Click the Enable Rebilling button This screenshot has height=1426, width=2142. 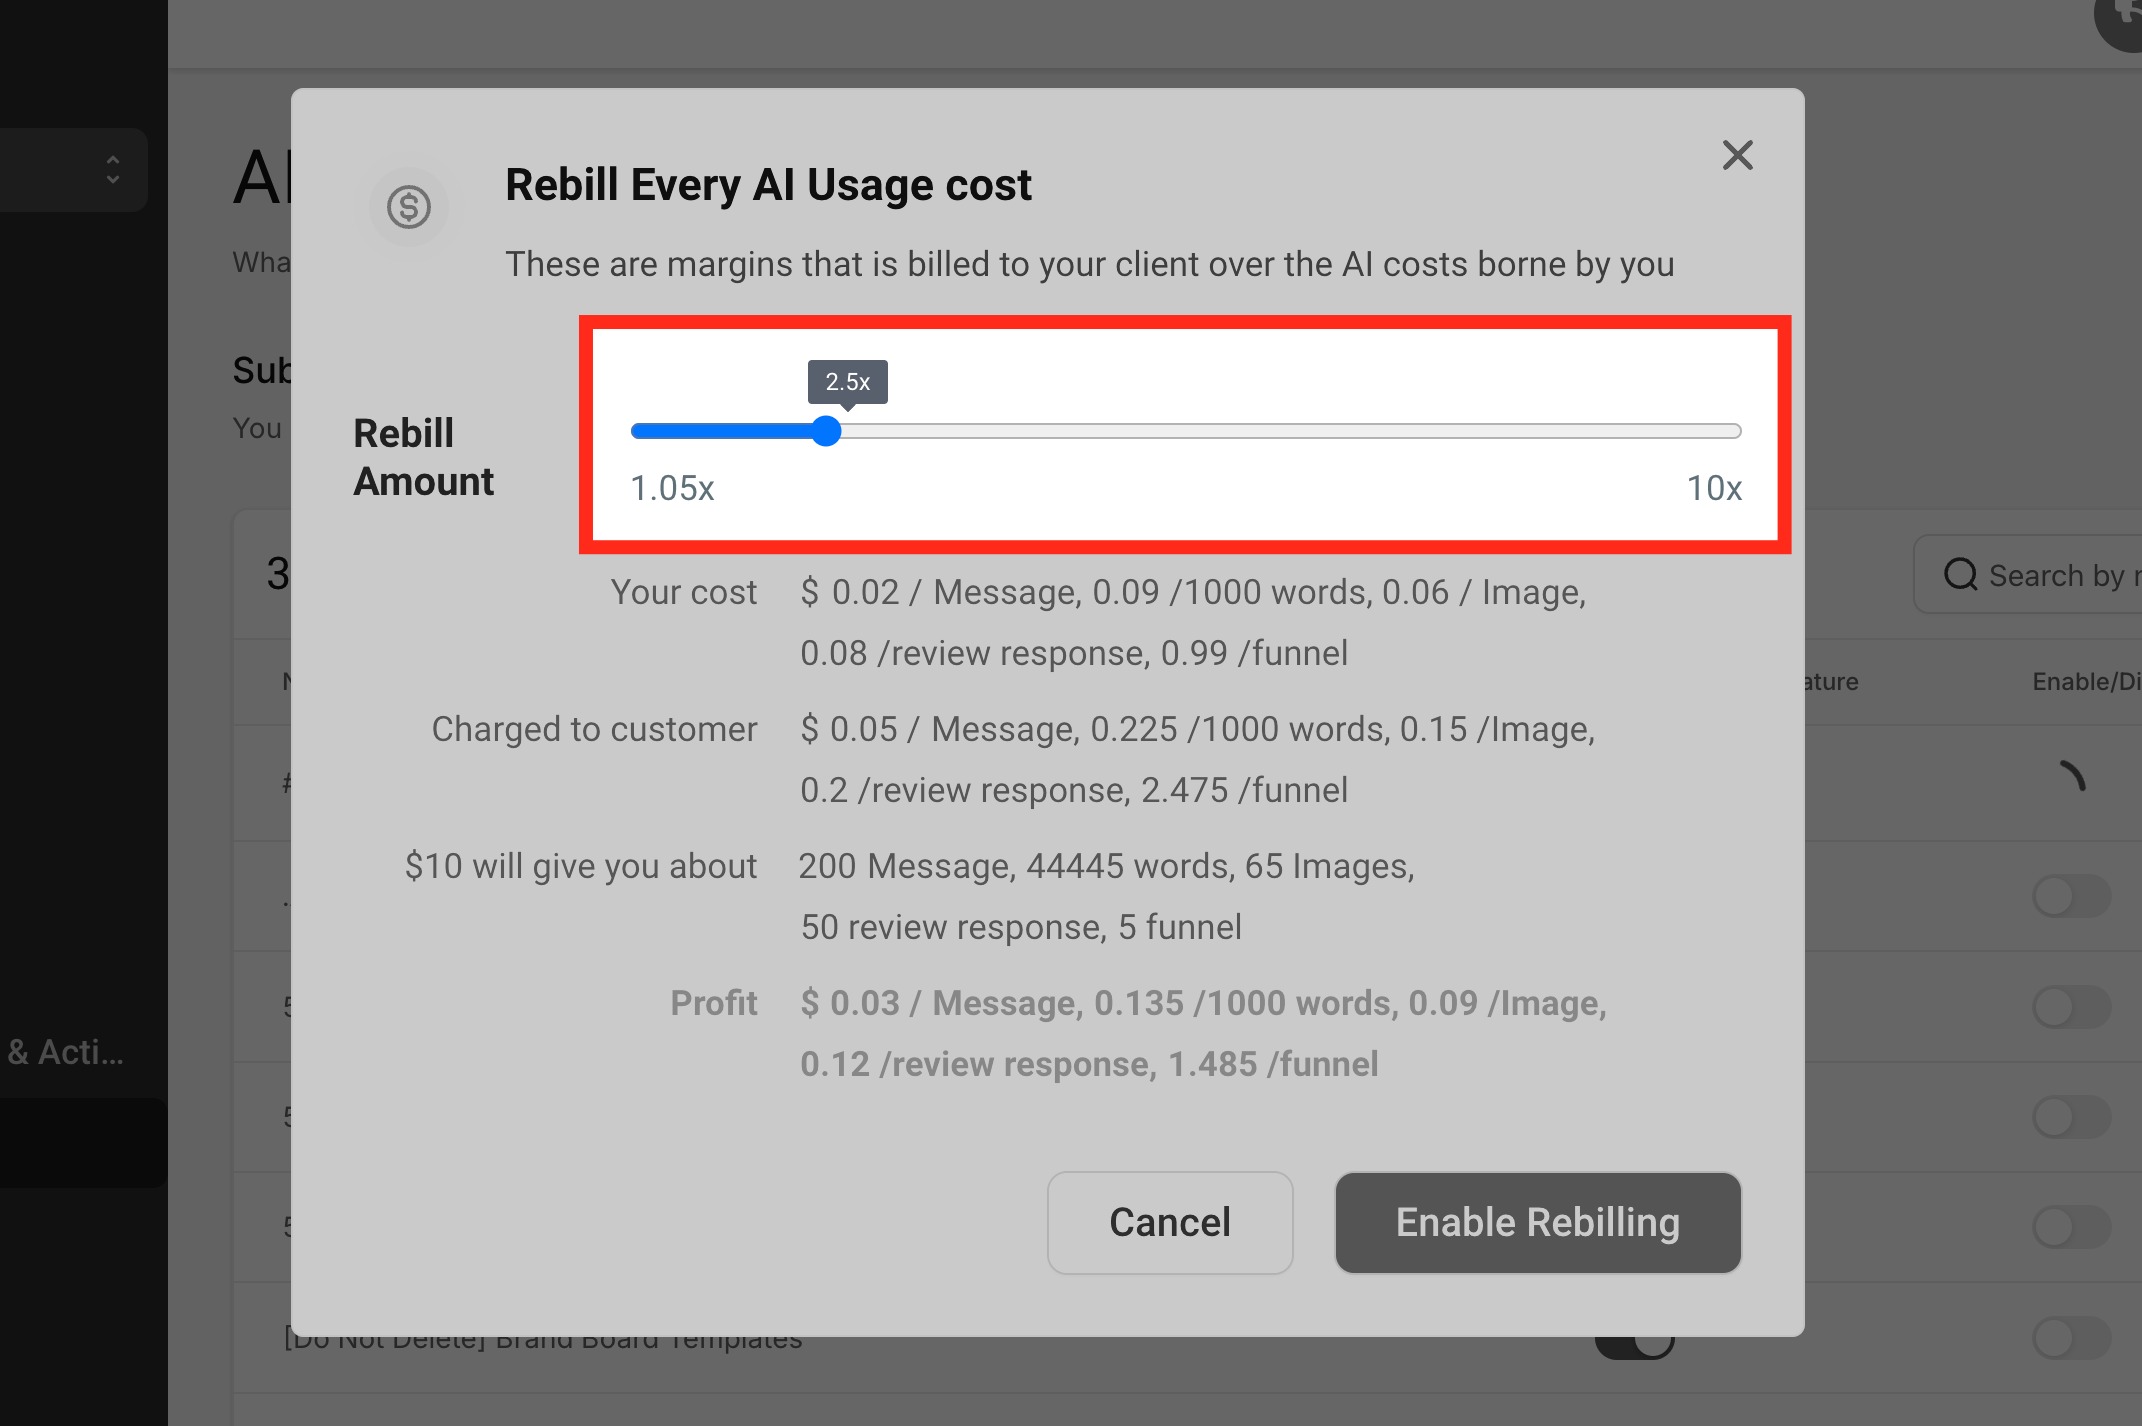1537,1222
